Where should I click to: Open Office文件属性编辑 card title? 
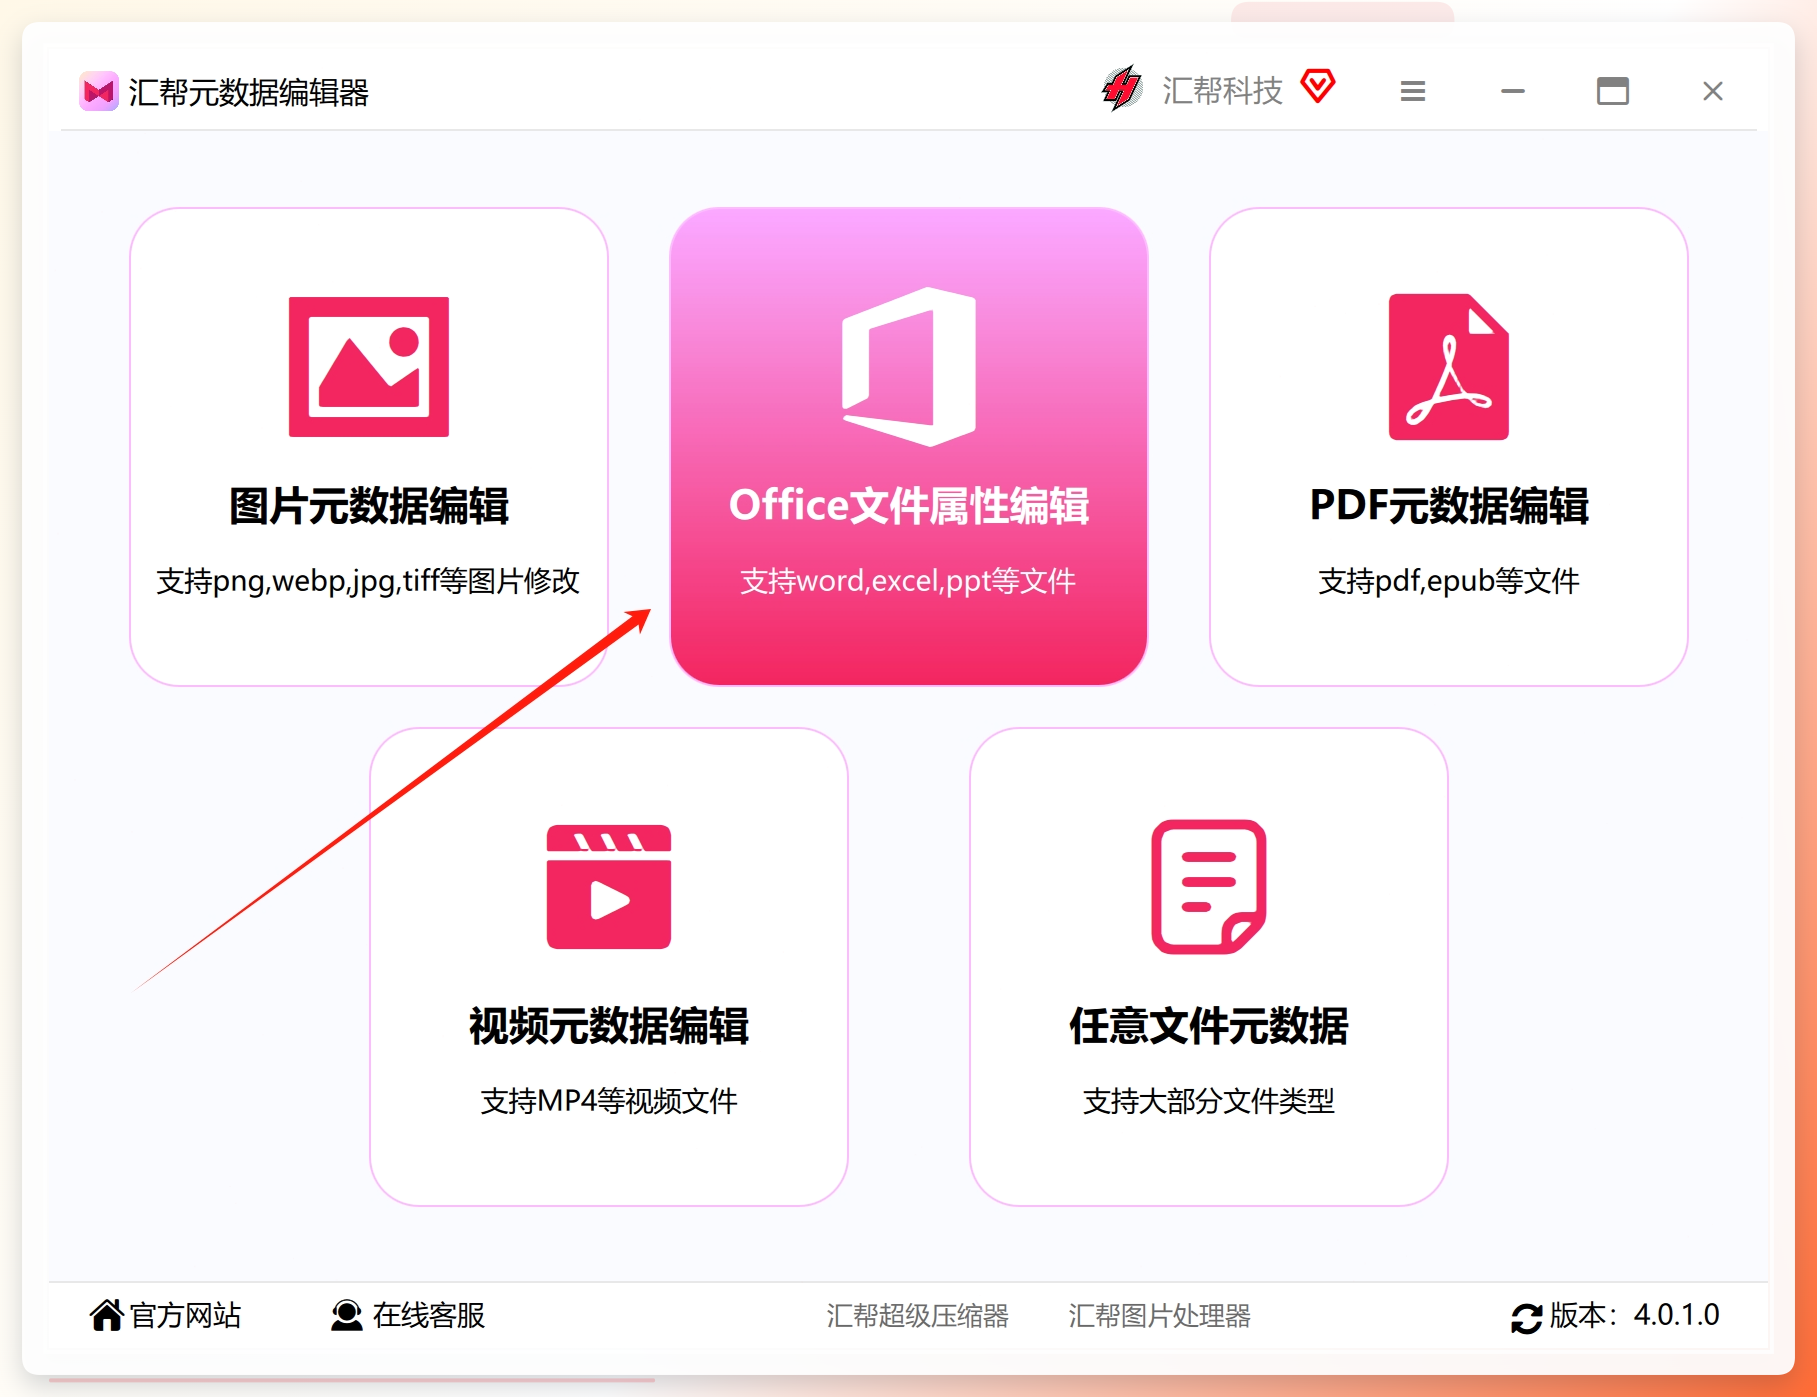pyautogui.click(x=909, y=506)
